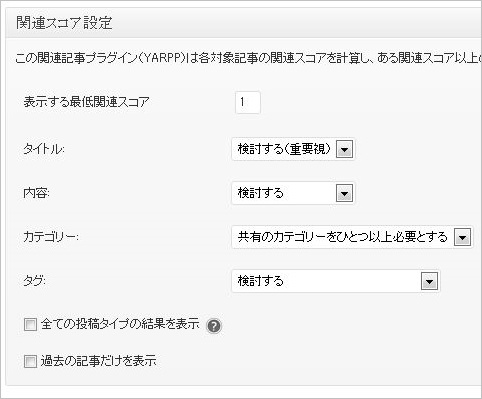Click the 過去の記事だけを表示 label text
This screenshot has height=399, width=482.
tap(98, 361)
